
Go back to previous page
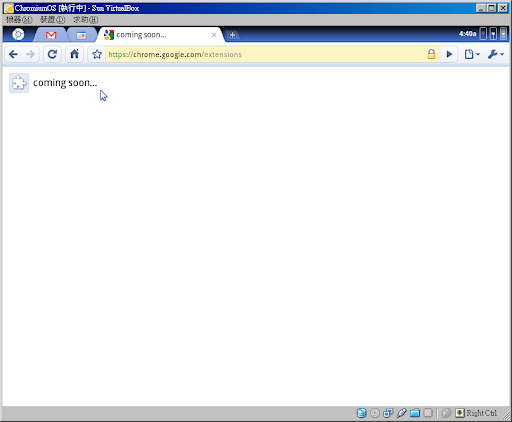tap(13, 54)
